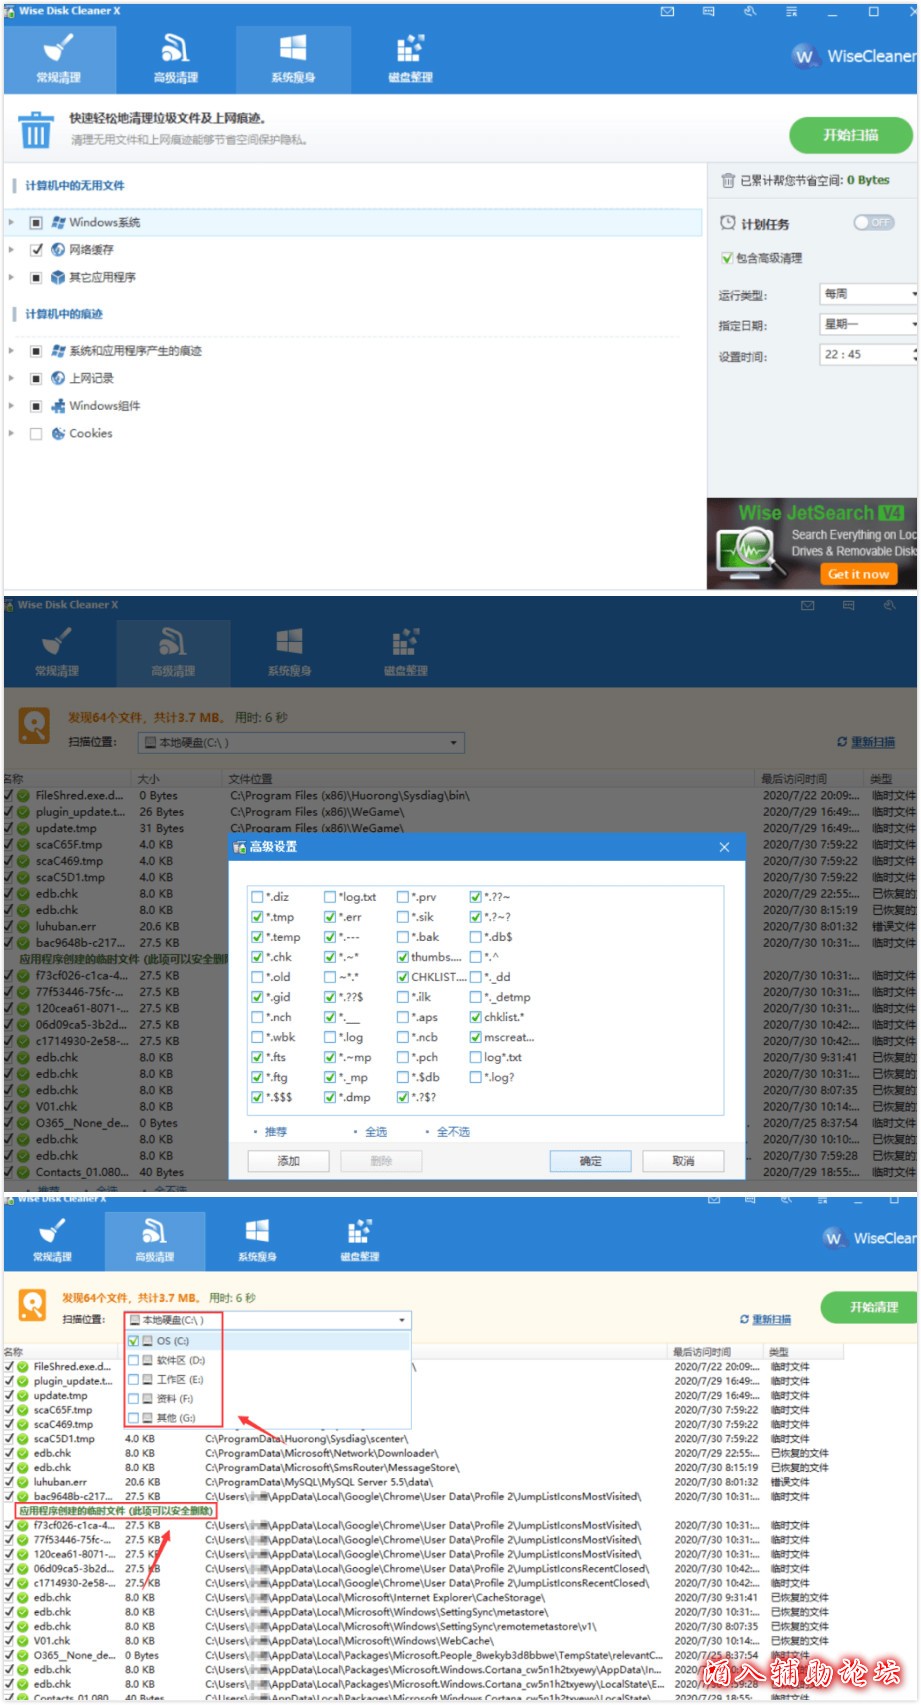
Task: Check 软件区 (D:) in drive dropdown list
Action: point(133,1360)
